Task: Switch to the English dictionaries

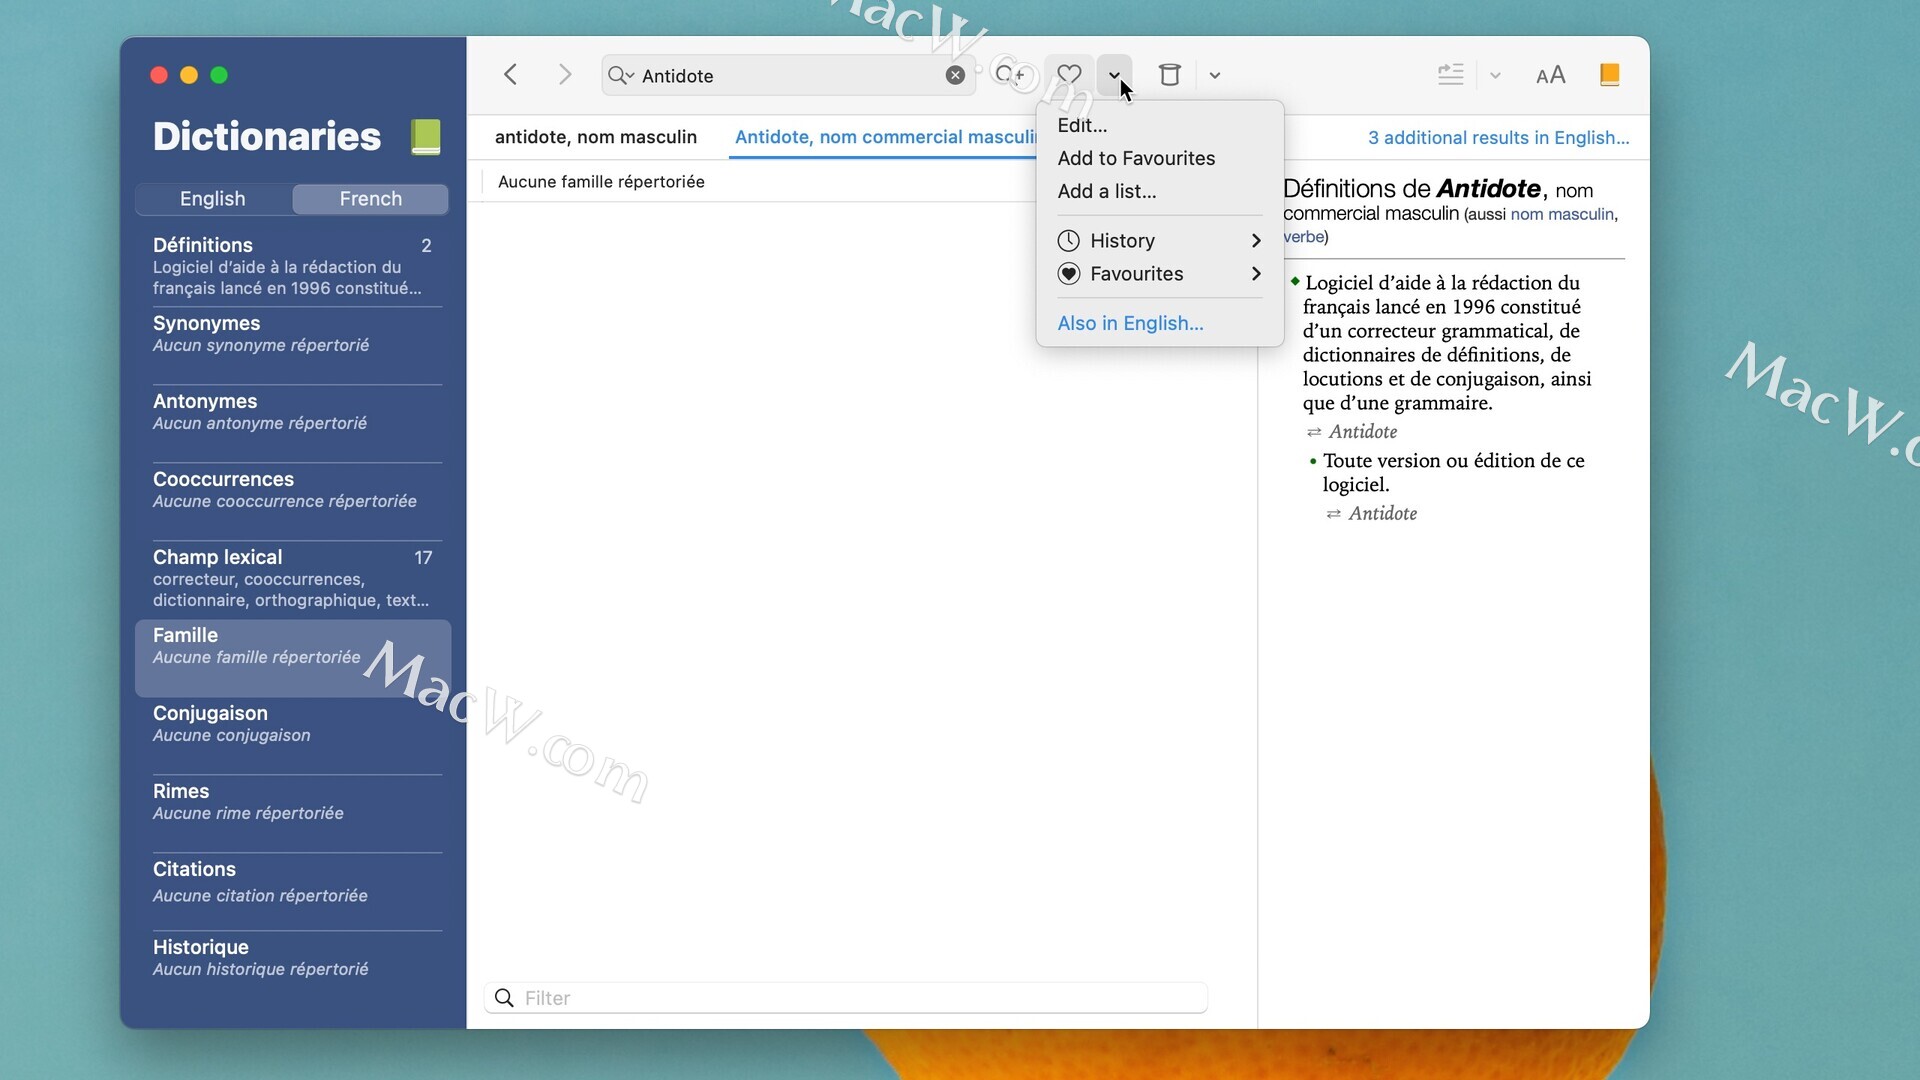Action: [x=213, y=199]
